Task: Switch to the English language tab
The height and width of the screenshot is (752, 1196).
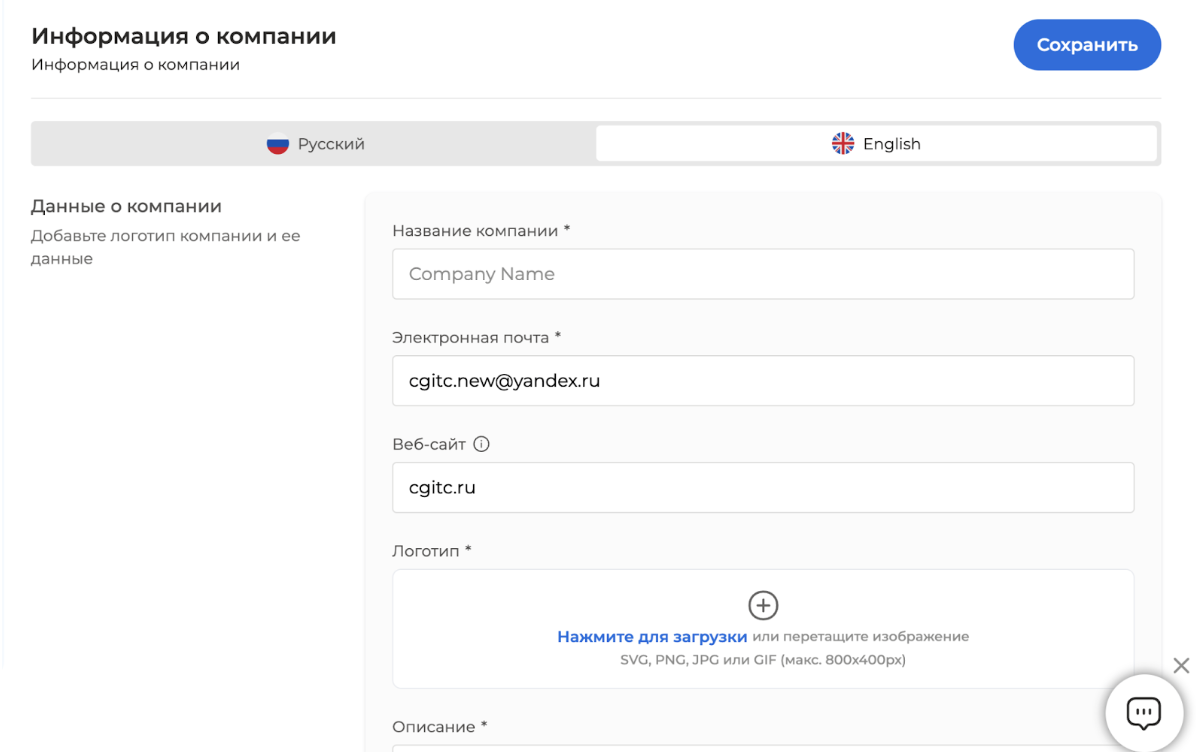Action: pos(876,143)
